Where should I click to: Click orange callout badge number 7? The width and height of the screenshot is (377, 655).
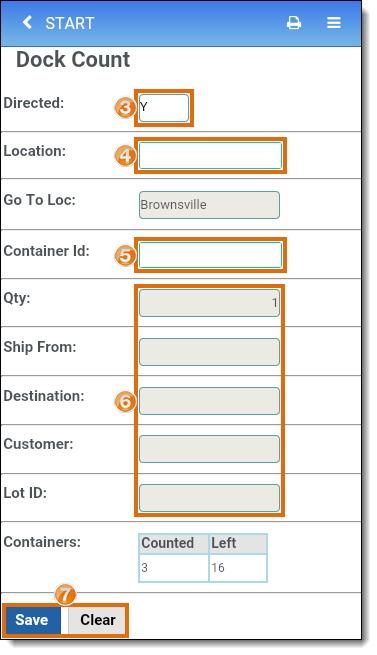(65, 594)
